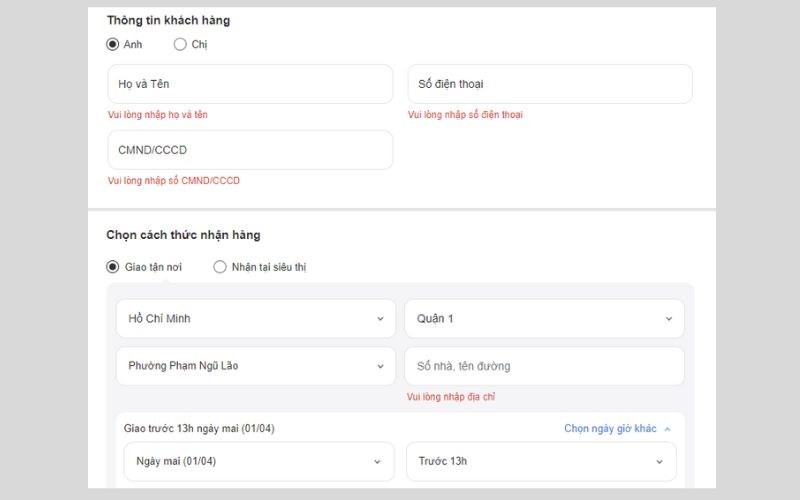Select the Chị radio button
Viewport: 800px width, 500px height.
point(180,44)
